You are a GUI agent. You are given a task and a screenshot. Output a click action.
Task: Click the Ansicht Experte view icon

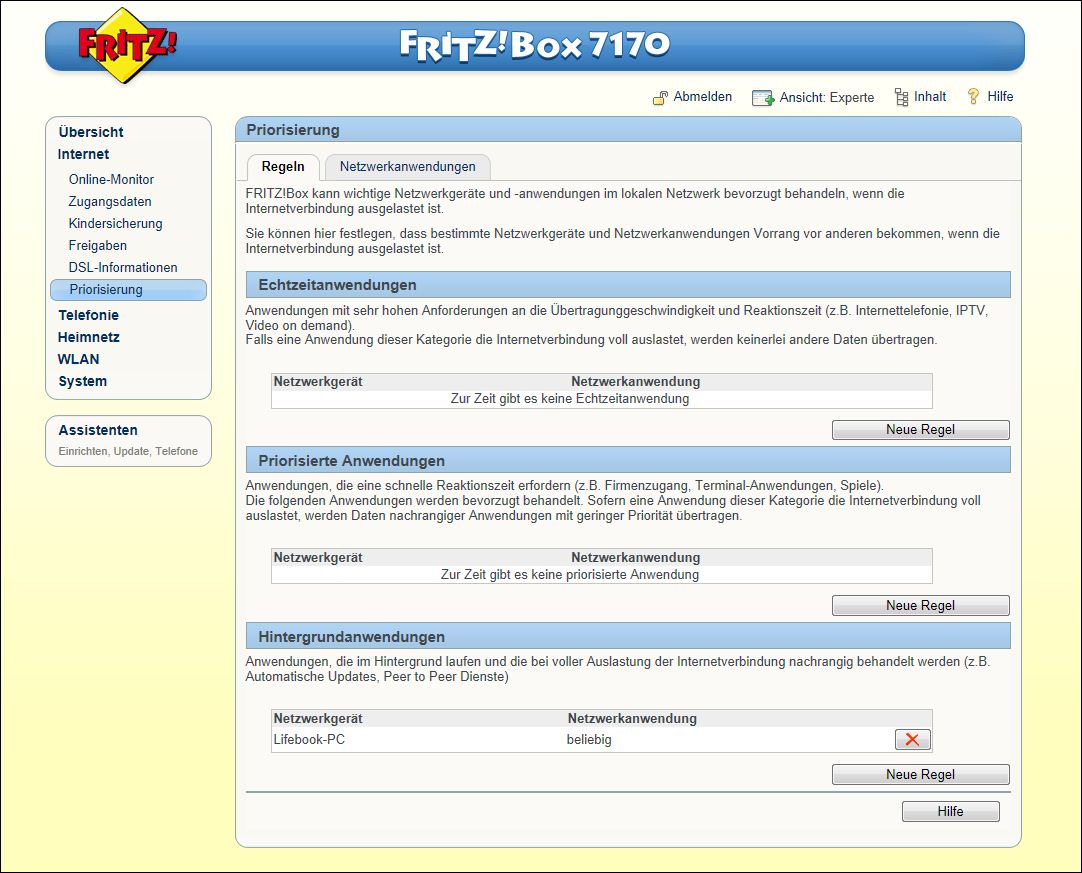click(763, 98)
